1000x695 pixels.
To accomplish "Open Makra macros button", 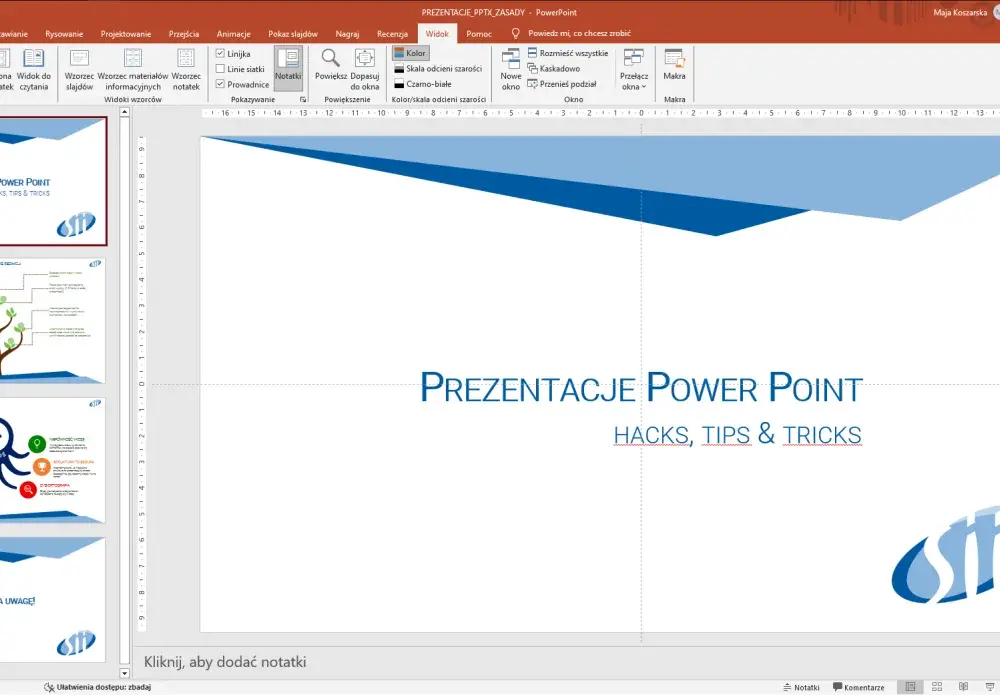I will (x=674, y=65).
